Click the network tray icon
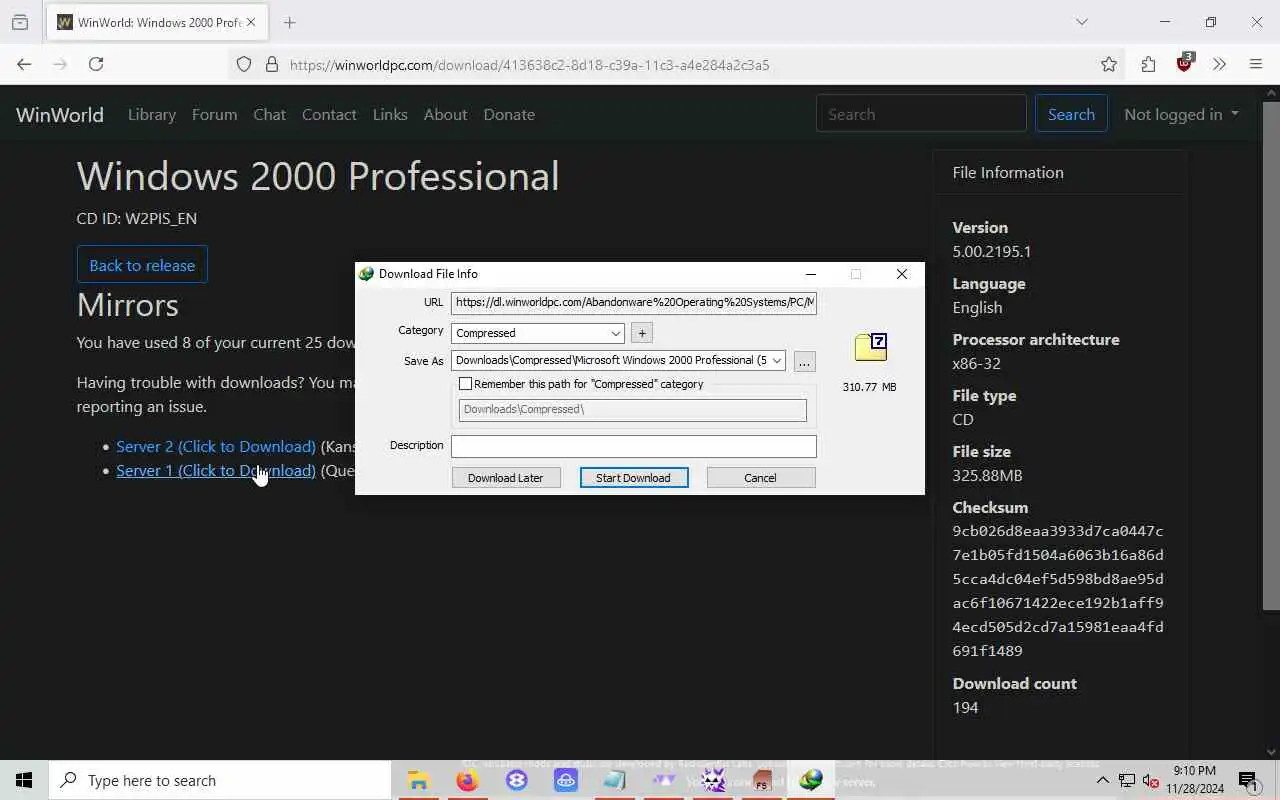This screenshot has width=1280, height=800. [1126, 780]
